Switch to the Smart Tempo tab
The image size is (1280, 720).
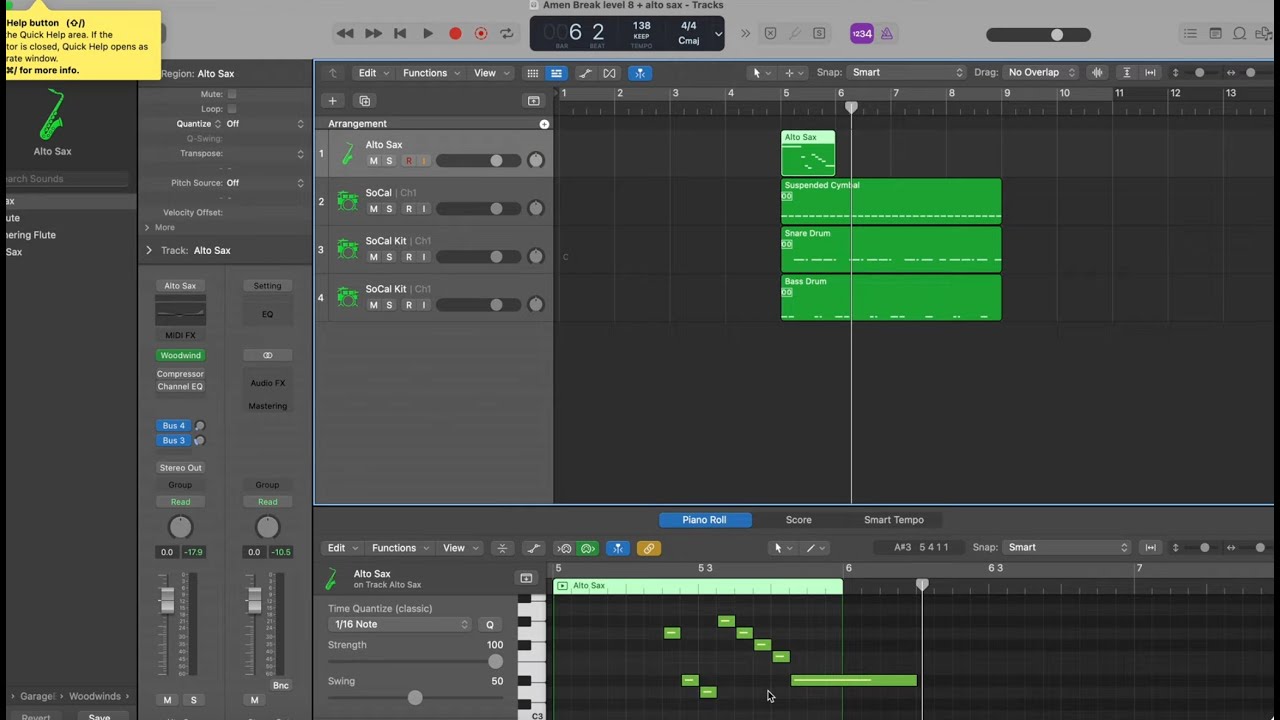click(x=894, y=520)
